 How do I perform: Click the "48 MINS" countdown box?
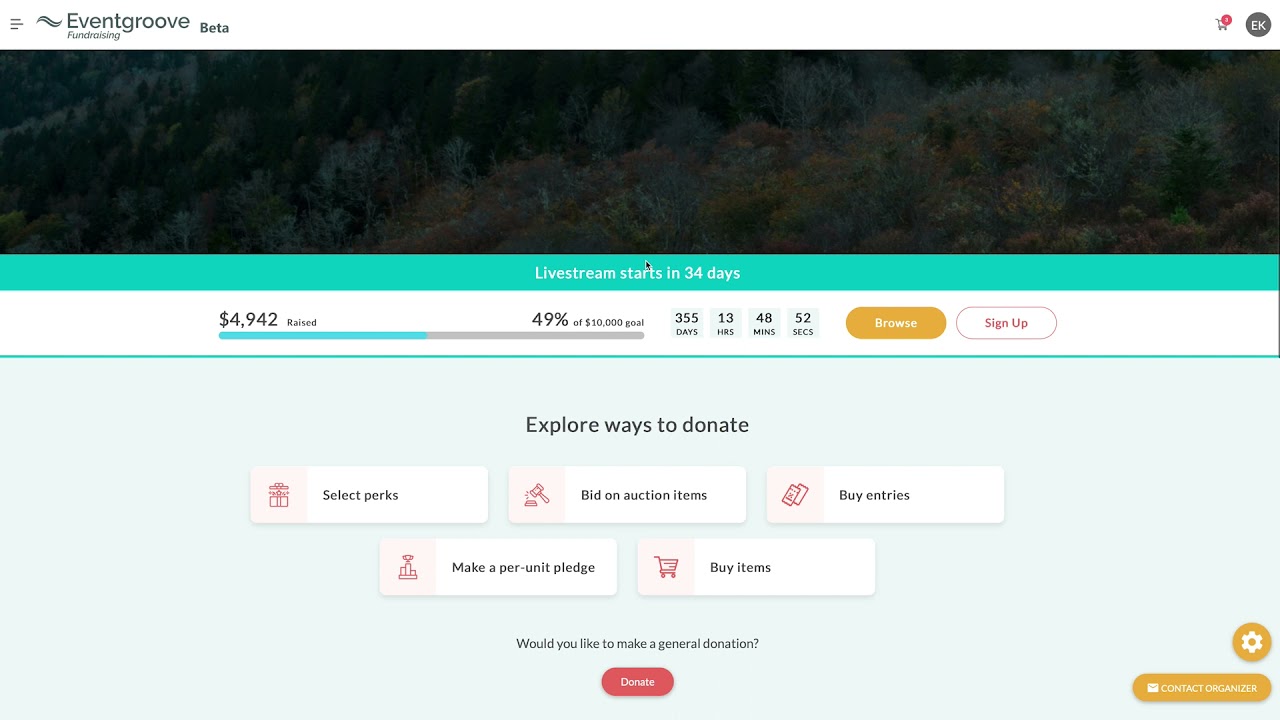click(764, 323)
